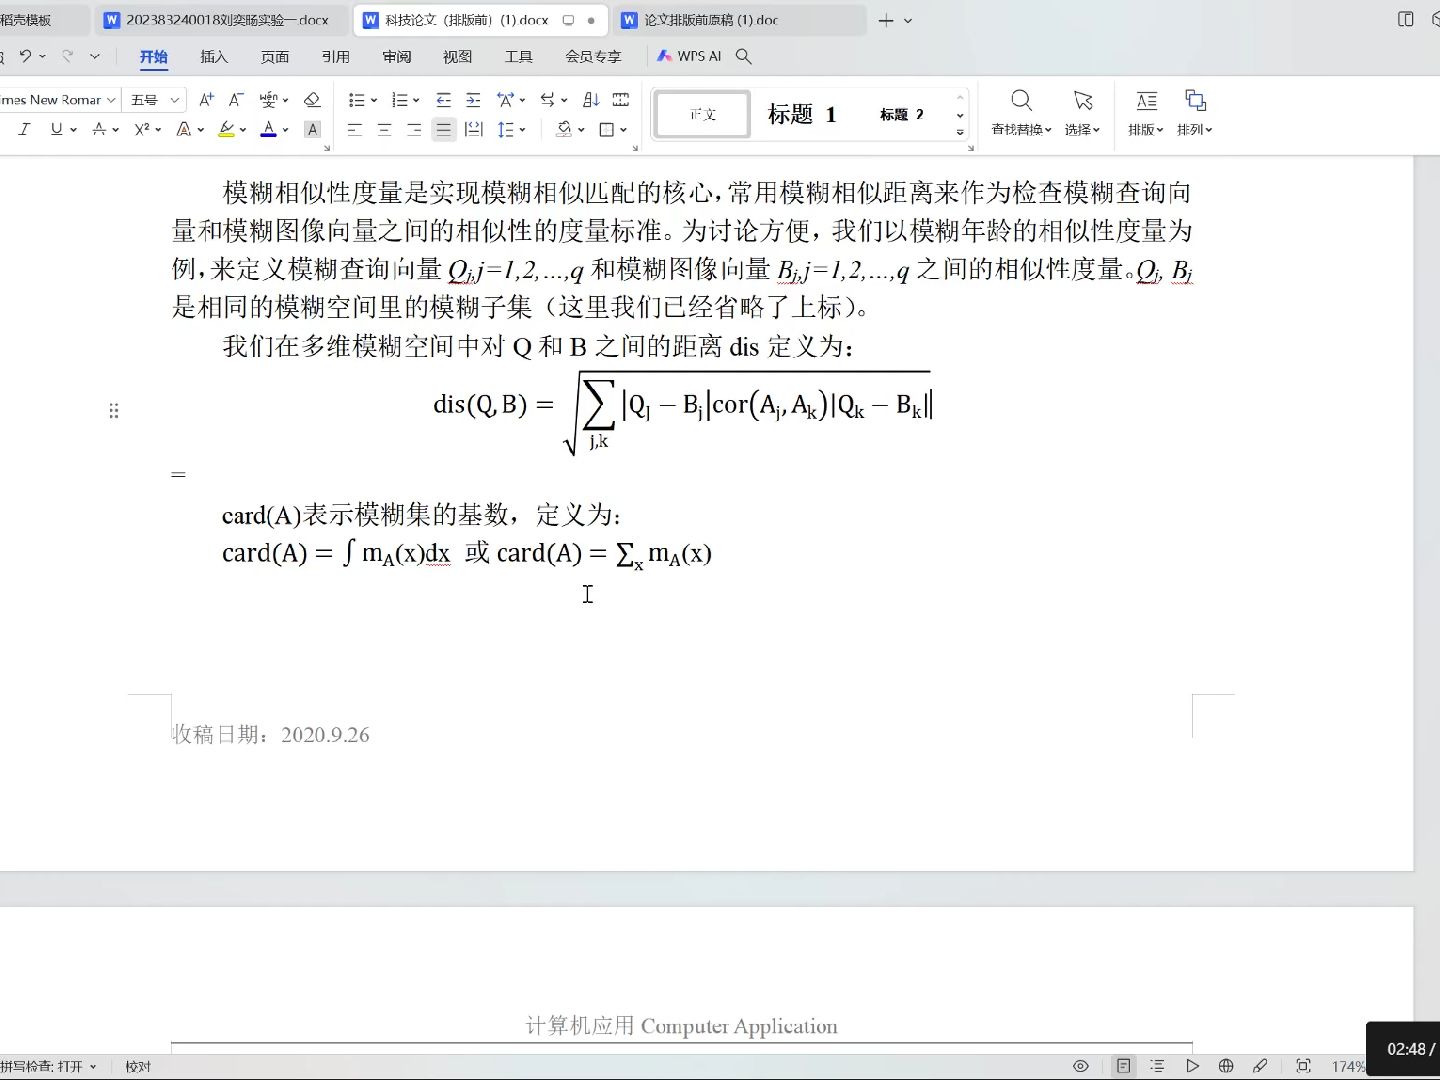Expand the line spacing options arrow
This screenshot has height=1080, width=1440.
522,130
